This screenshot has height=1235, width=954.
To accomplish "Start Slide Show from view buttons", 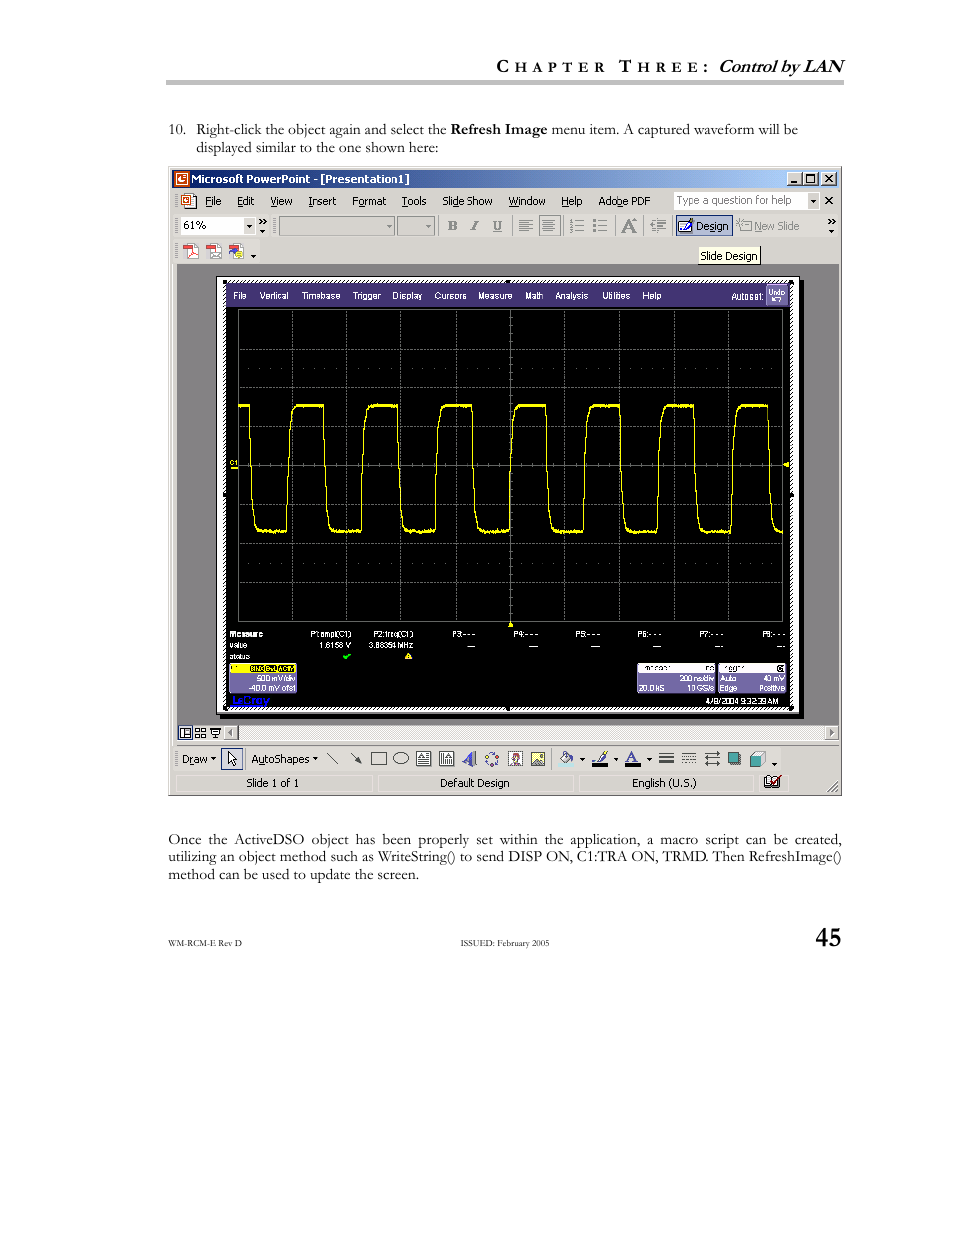I will click(215, 733).
